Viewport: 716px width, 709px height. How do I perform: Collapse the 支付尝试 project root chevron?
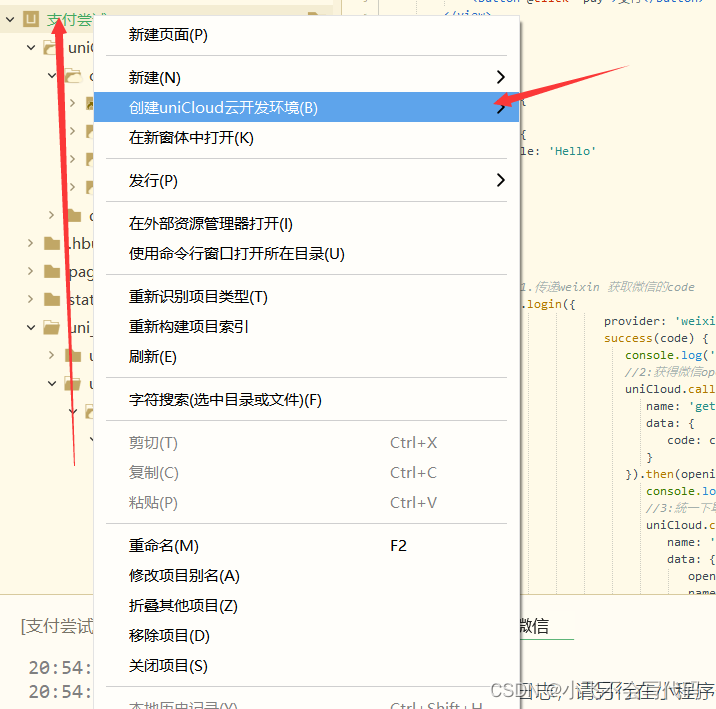pyautogui.click(x=10, y=20)
